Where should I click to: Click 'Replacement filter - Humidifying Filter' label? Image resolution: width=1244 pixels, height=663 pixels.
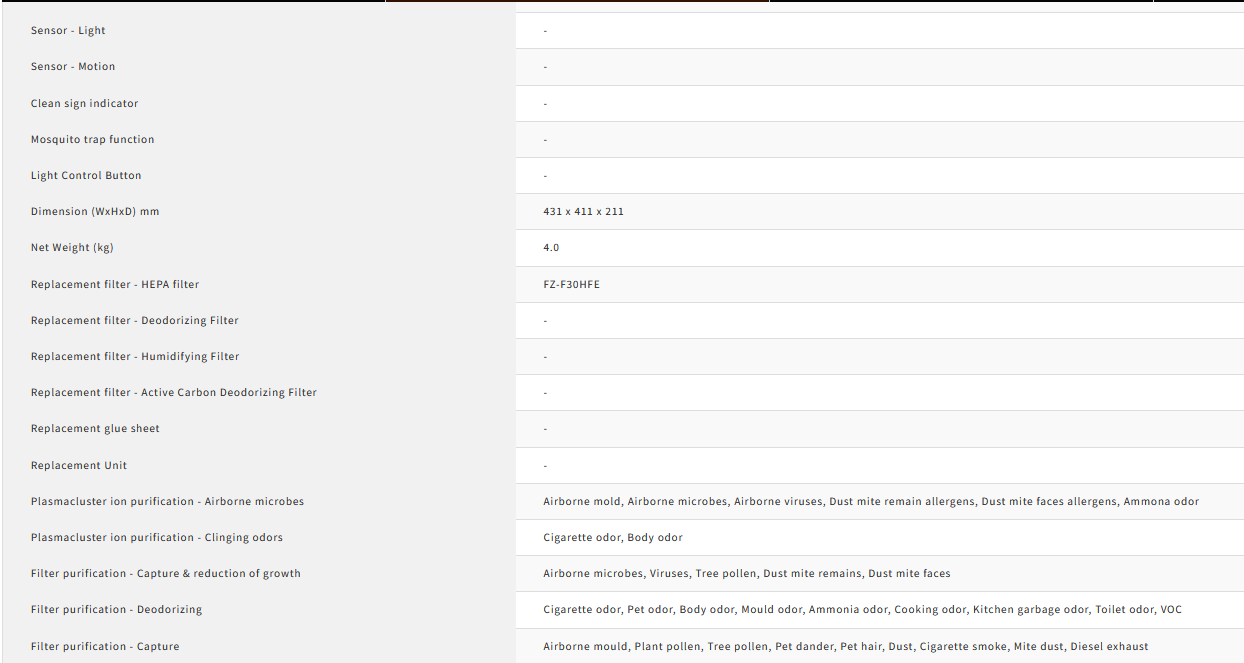(135, 357)
